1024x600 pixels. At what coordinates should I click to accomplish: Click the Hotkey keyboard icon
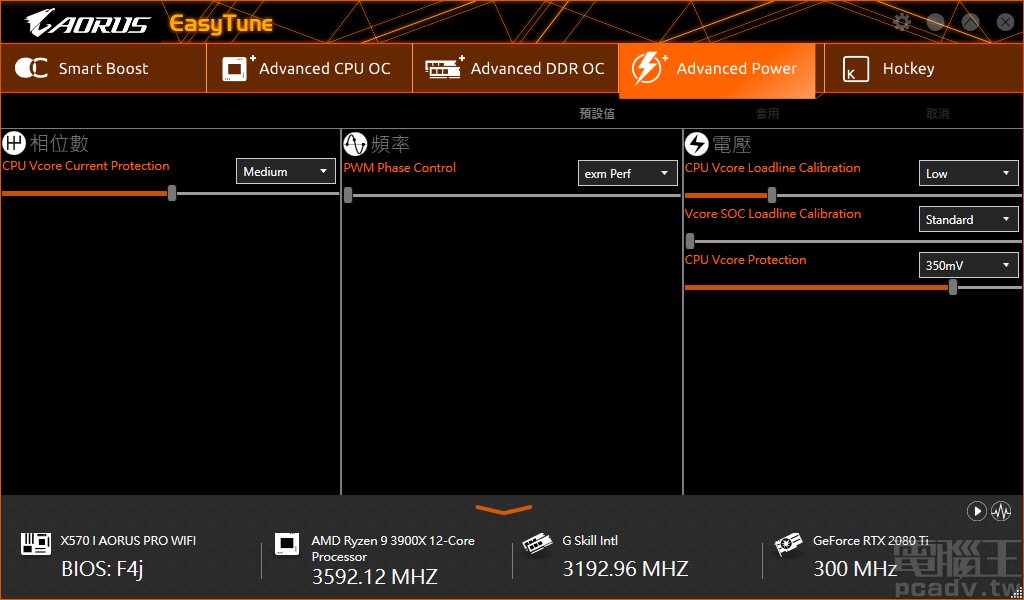[x=856, y=70]
